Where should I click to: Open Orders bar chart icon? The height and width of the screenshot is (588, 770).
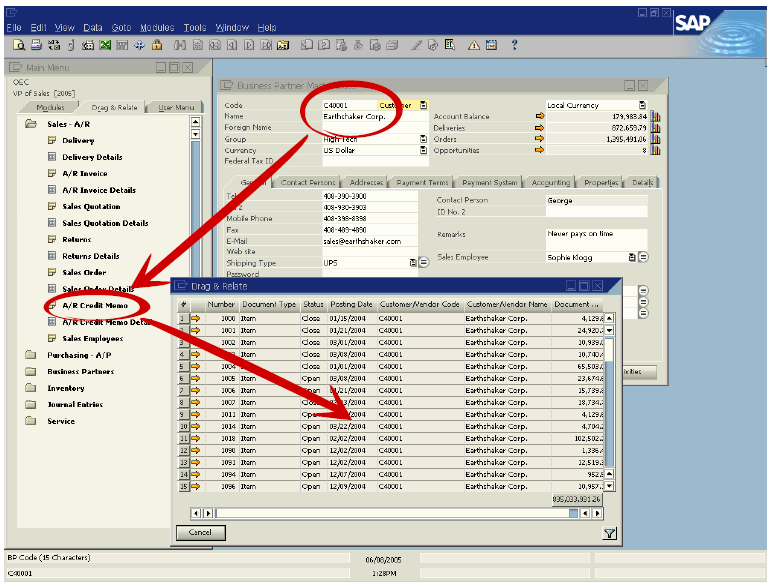point(656,139)
